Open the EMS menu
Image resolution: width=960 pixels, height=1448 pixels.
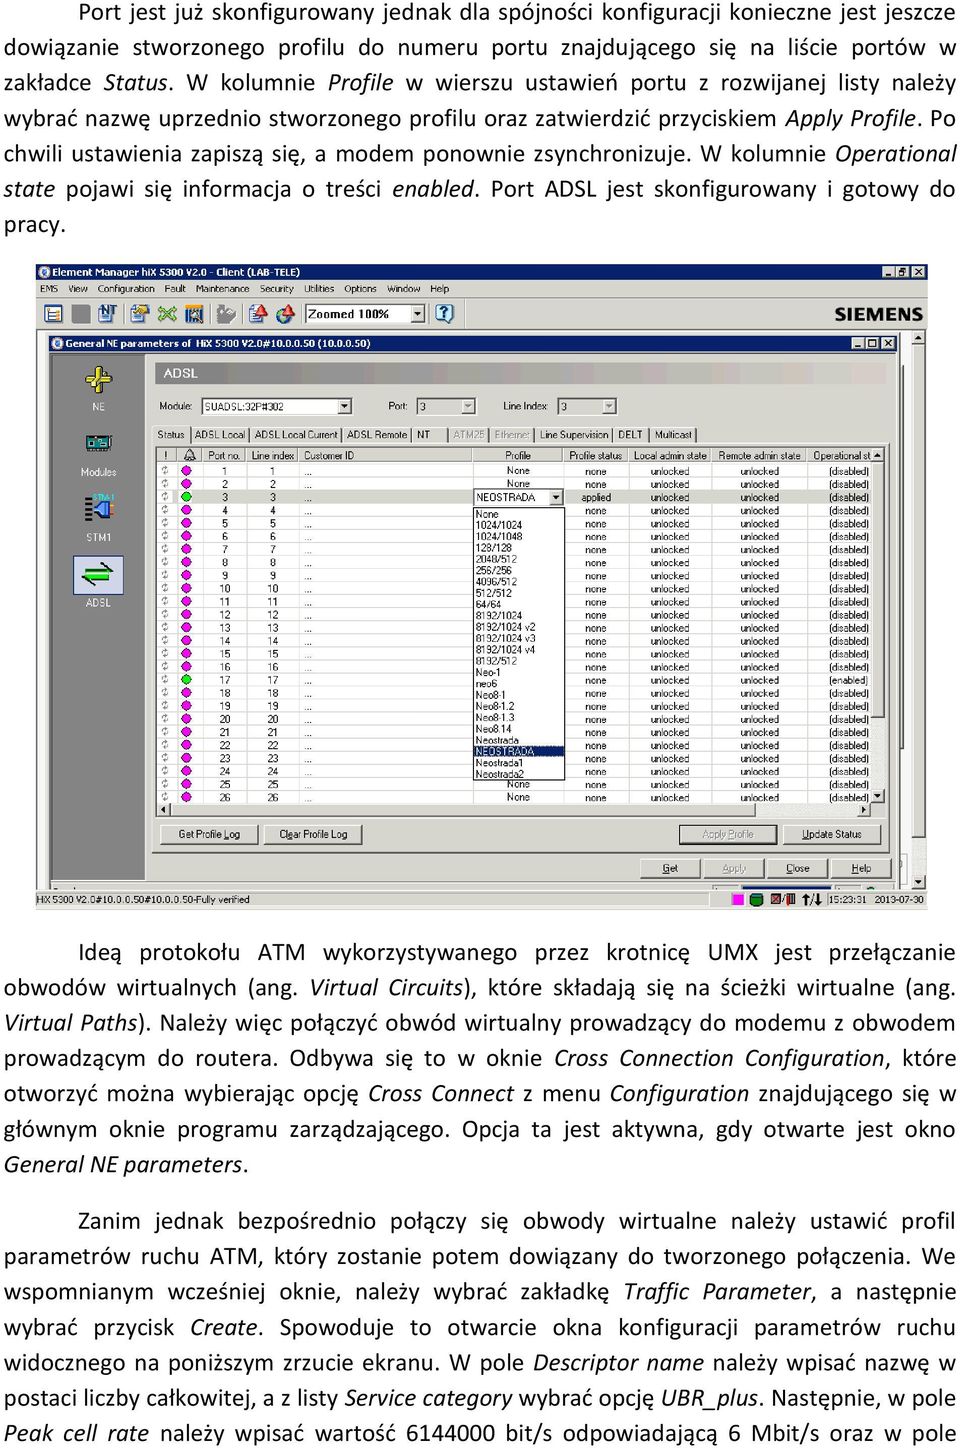[49, 289]
